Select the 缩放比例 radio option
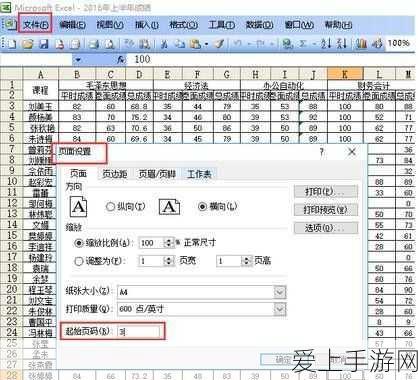Screen dimensions: 418x380 79,243
